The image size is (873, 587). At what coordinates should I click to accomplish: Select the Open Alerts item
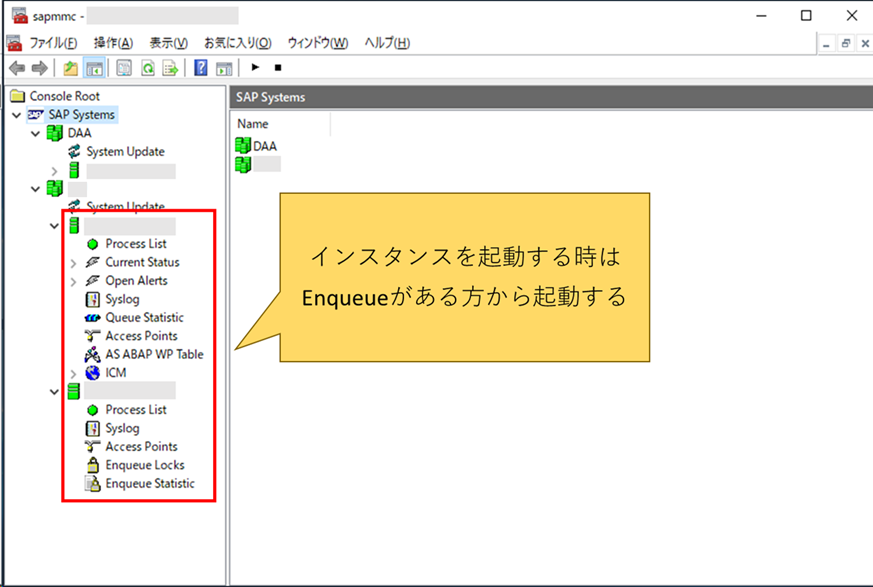tap(136, 281)
